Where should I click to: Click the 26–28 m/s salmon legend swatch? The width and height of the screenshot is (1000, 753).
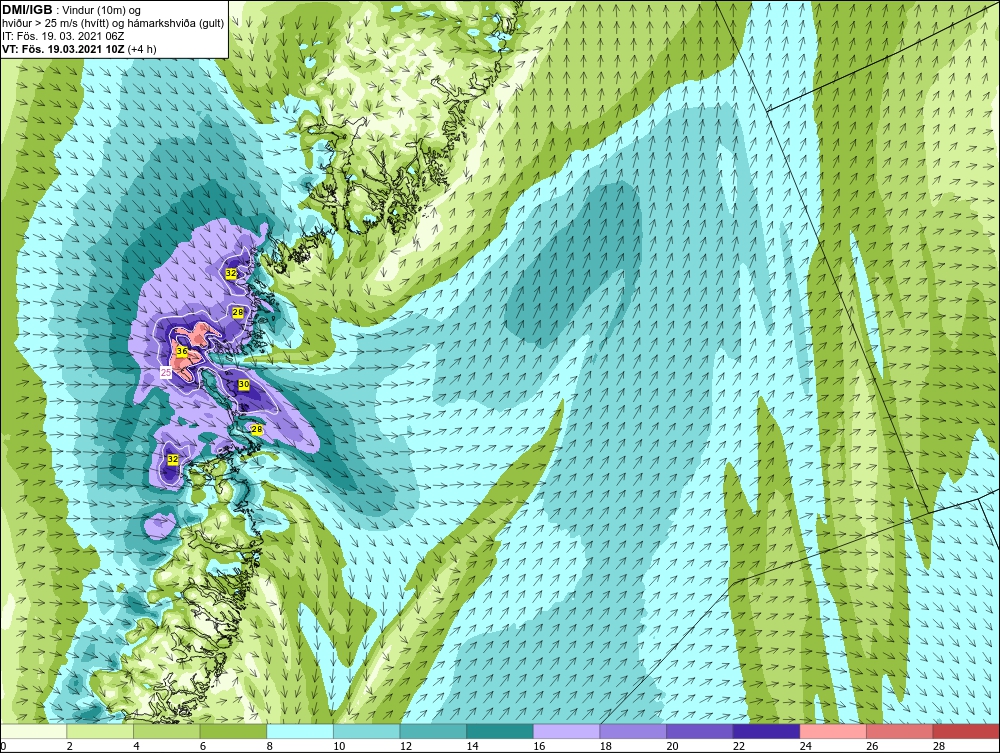coord(900,731)
